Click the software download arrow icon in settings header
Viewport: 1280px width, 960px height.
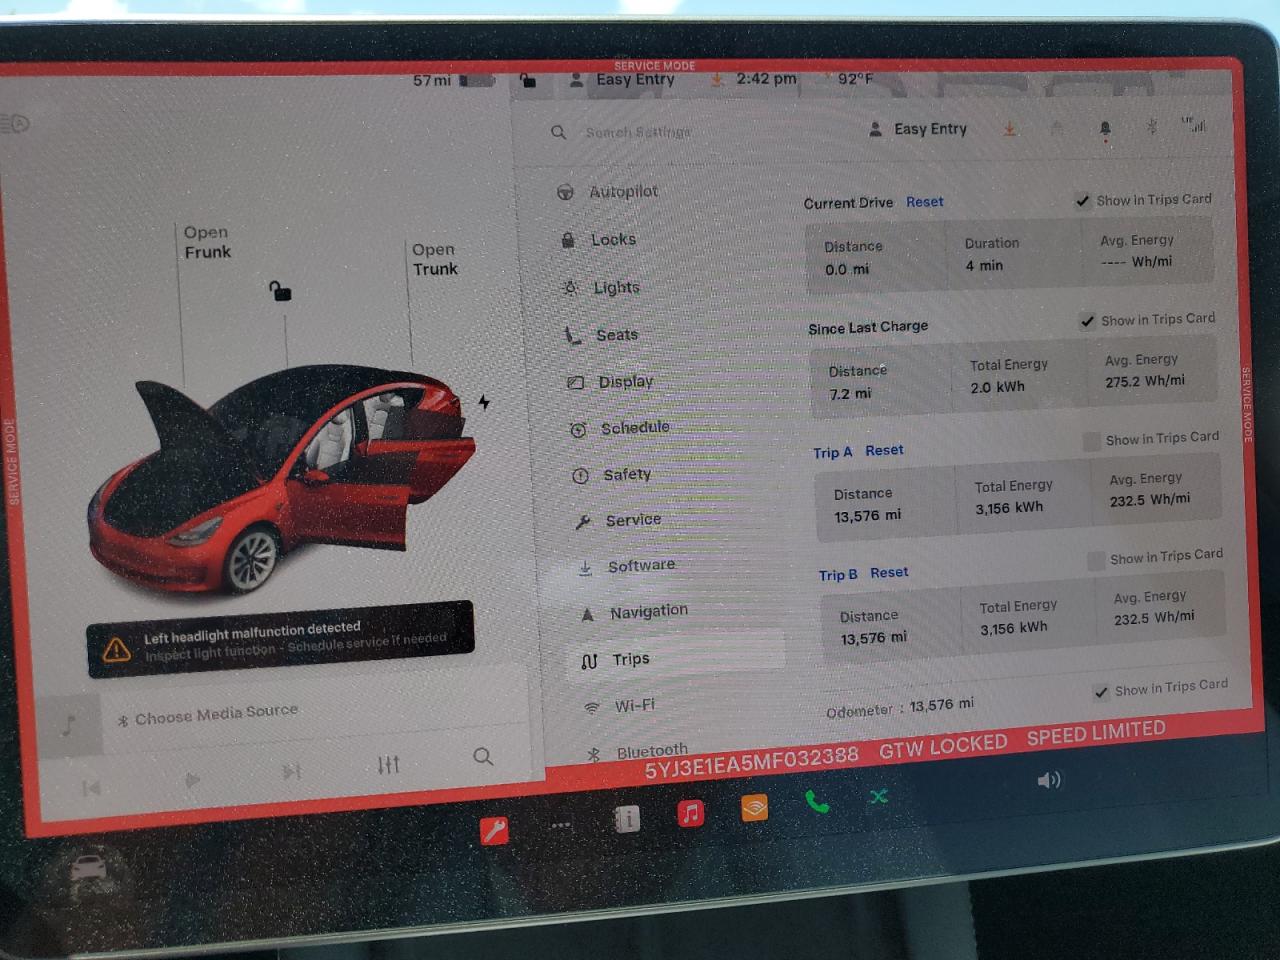[1010, 129]
